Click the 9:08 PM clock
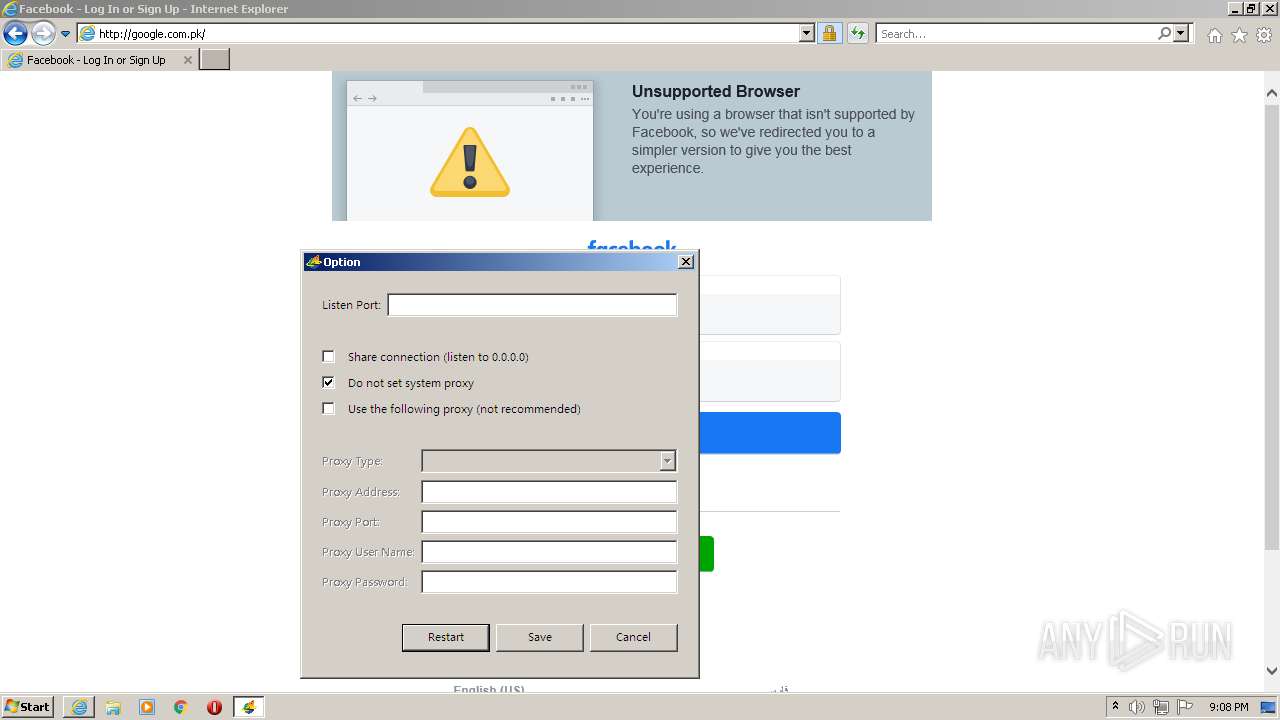The height and width of the screenshot is (720, 1280). 1229,707
